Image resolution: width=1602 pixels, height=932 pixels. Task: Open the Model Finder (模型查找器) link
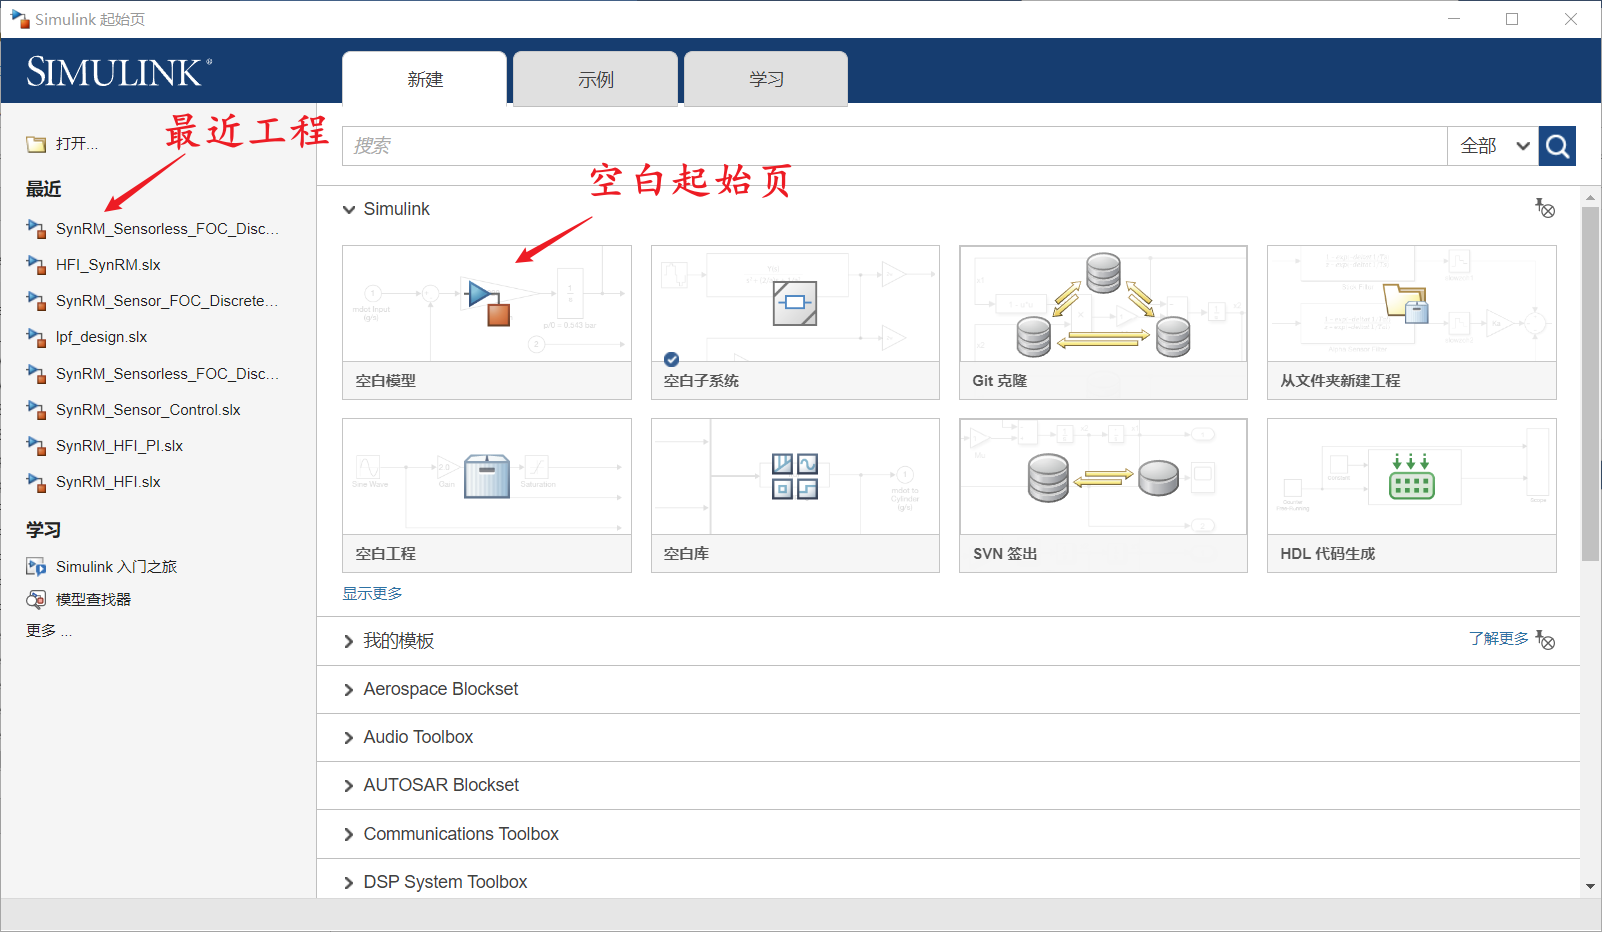[93, 599]
